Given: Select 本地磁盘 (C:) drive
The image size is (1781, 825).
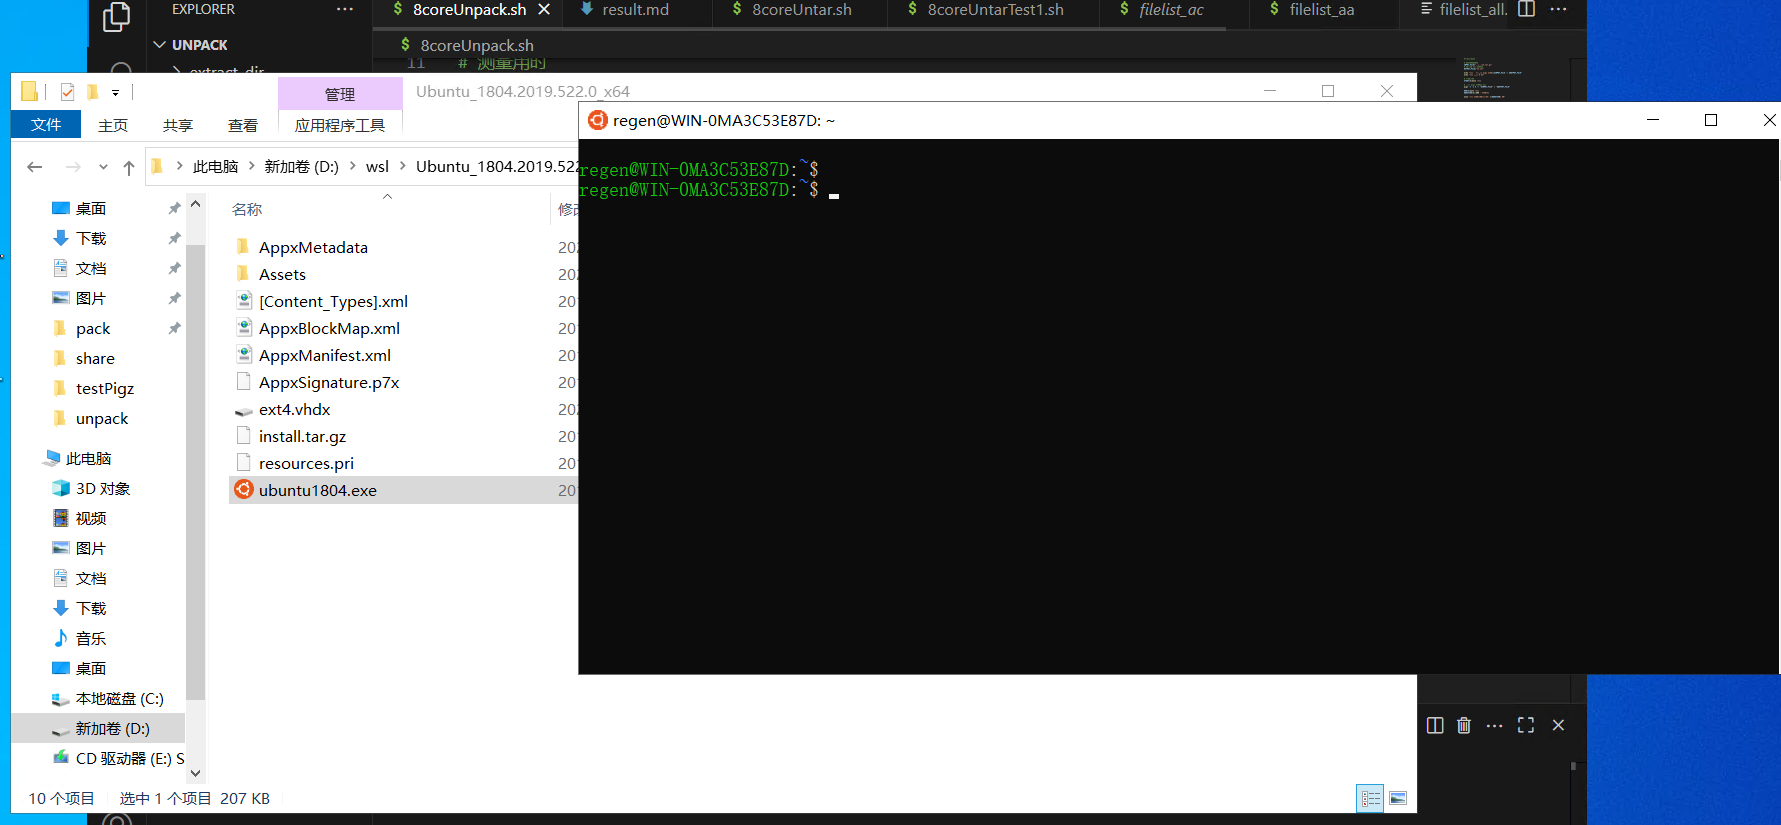Looking at the screenshot, I should coord(119,698).
